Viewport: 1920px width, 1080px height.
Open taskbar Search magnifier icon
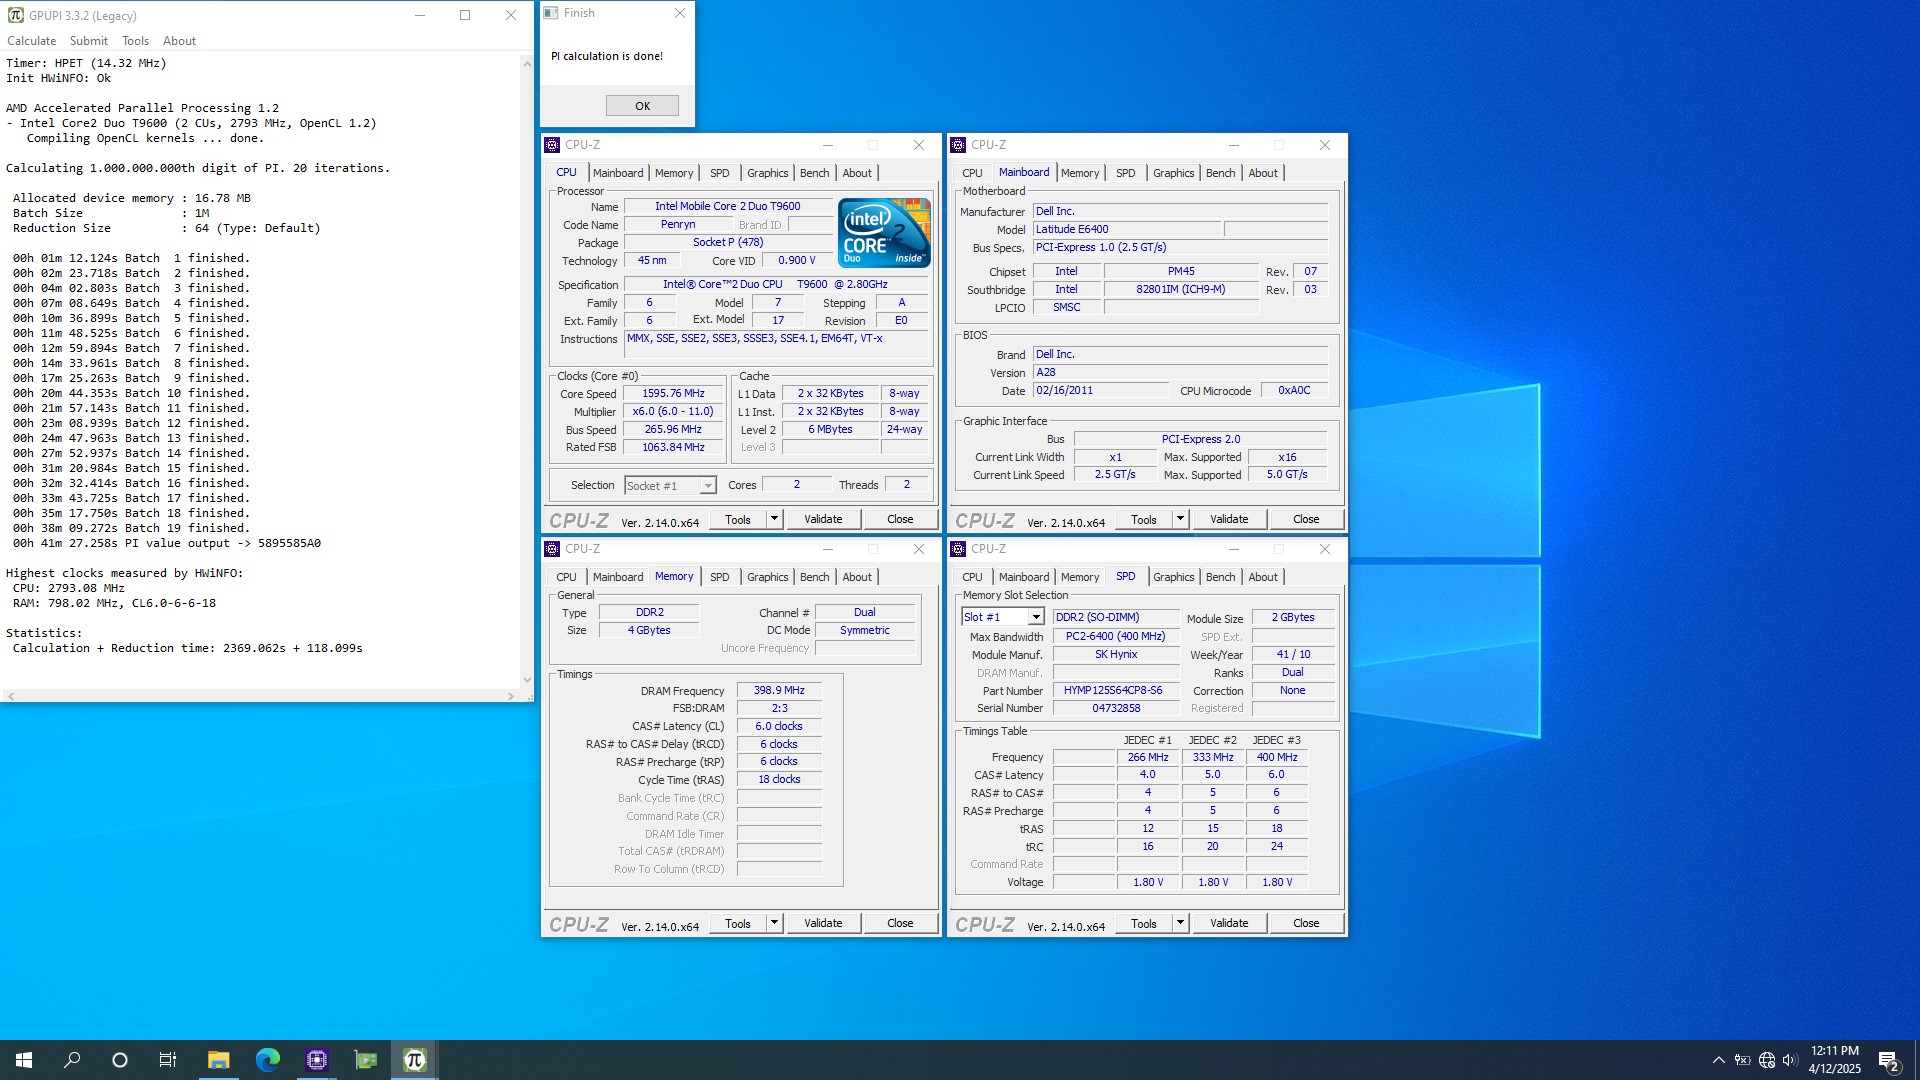click(72, 1060)
